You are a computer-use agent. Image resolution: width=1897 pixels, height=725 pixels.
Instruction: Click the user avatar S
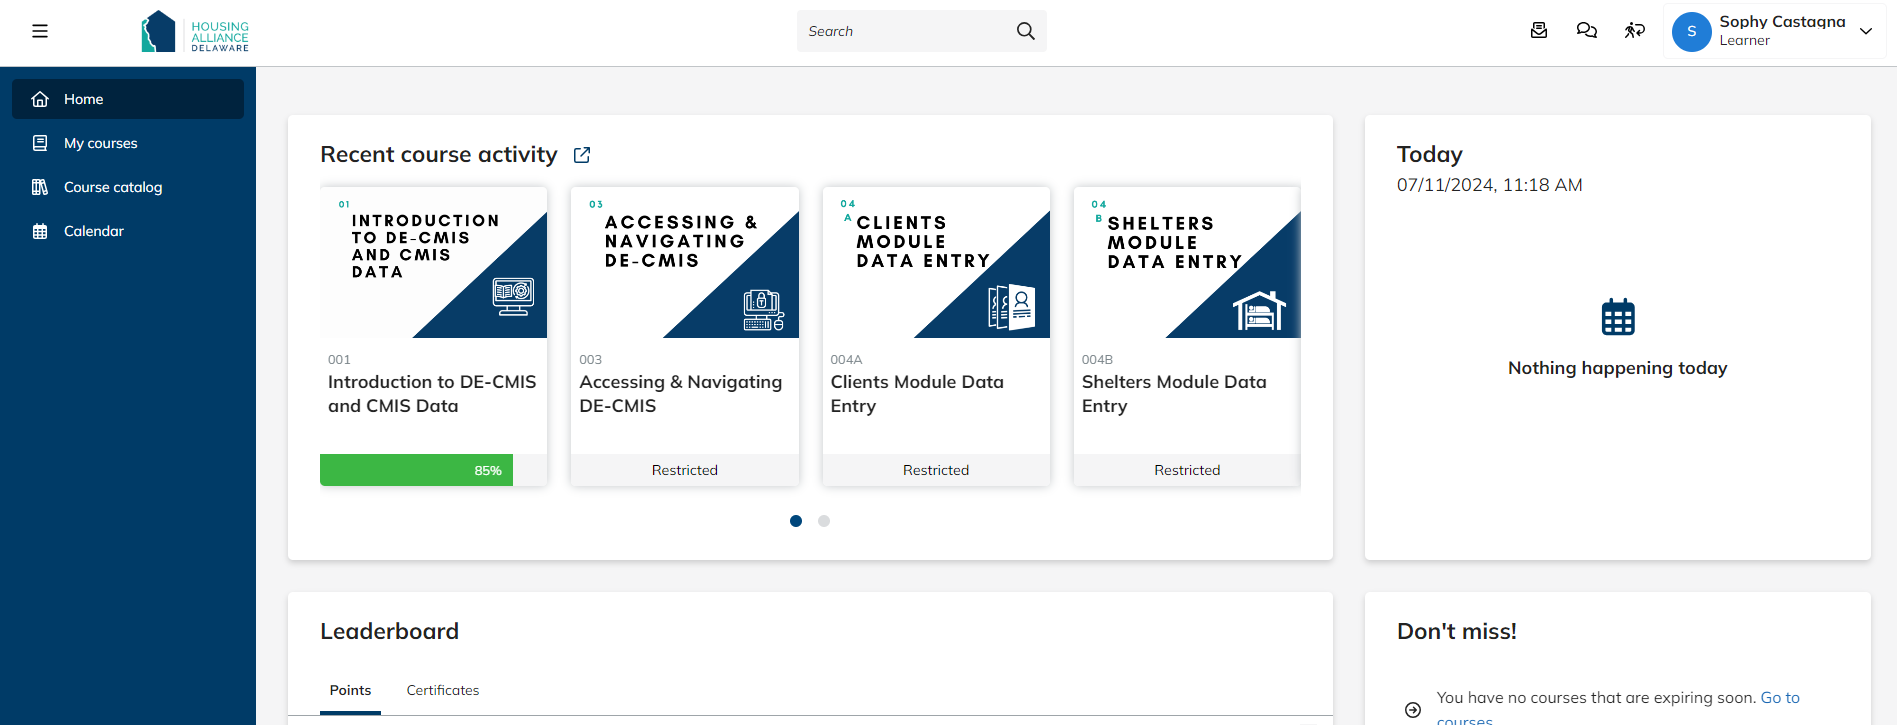tap(1692, 32)
